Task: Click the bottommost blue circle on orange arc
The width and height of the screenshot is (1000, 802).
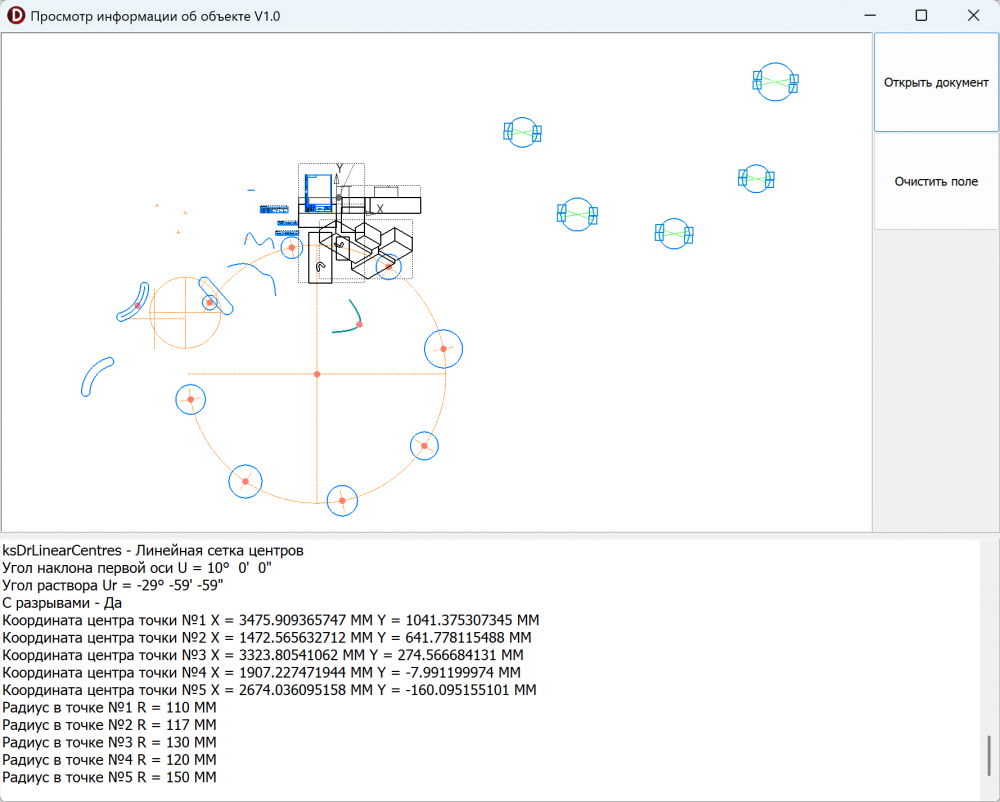Action: (x=342, y=500)
